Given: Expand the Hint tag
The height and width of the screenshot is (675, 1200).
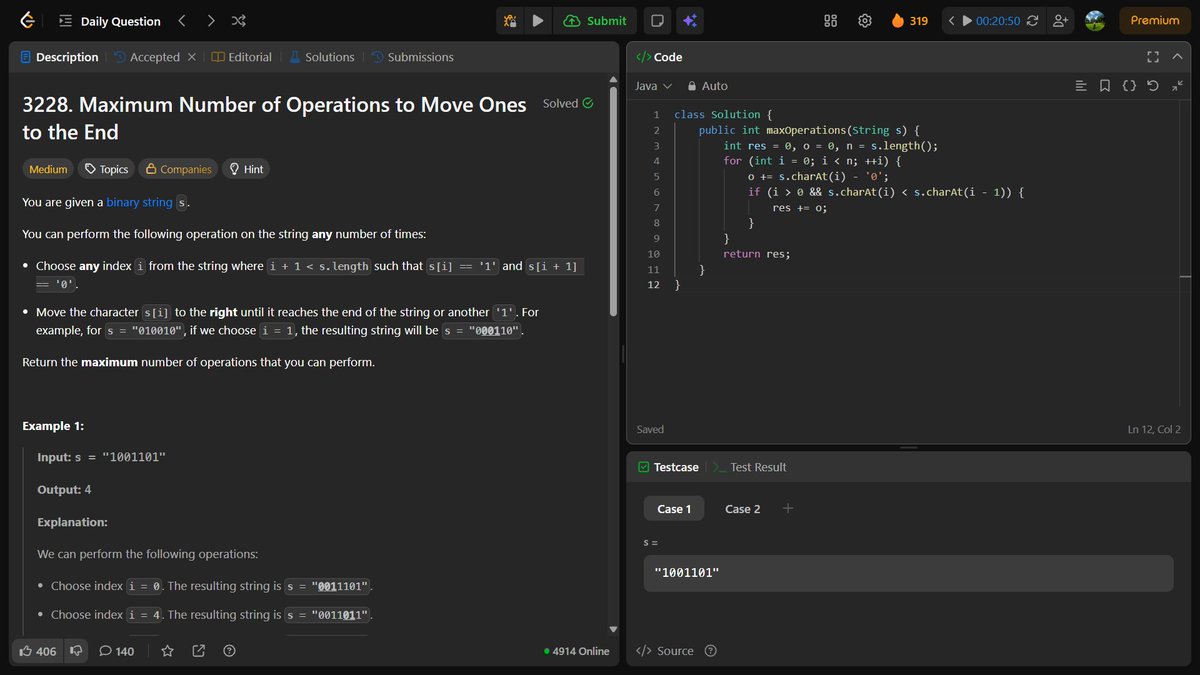Looking at the screenshot, I should tap(246, 169).
